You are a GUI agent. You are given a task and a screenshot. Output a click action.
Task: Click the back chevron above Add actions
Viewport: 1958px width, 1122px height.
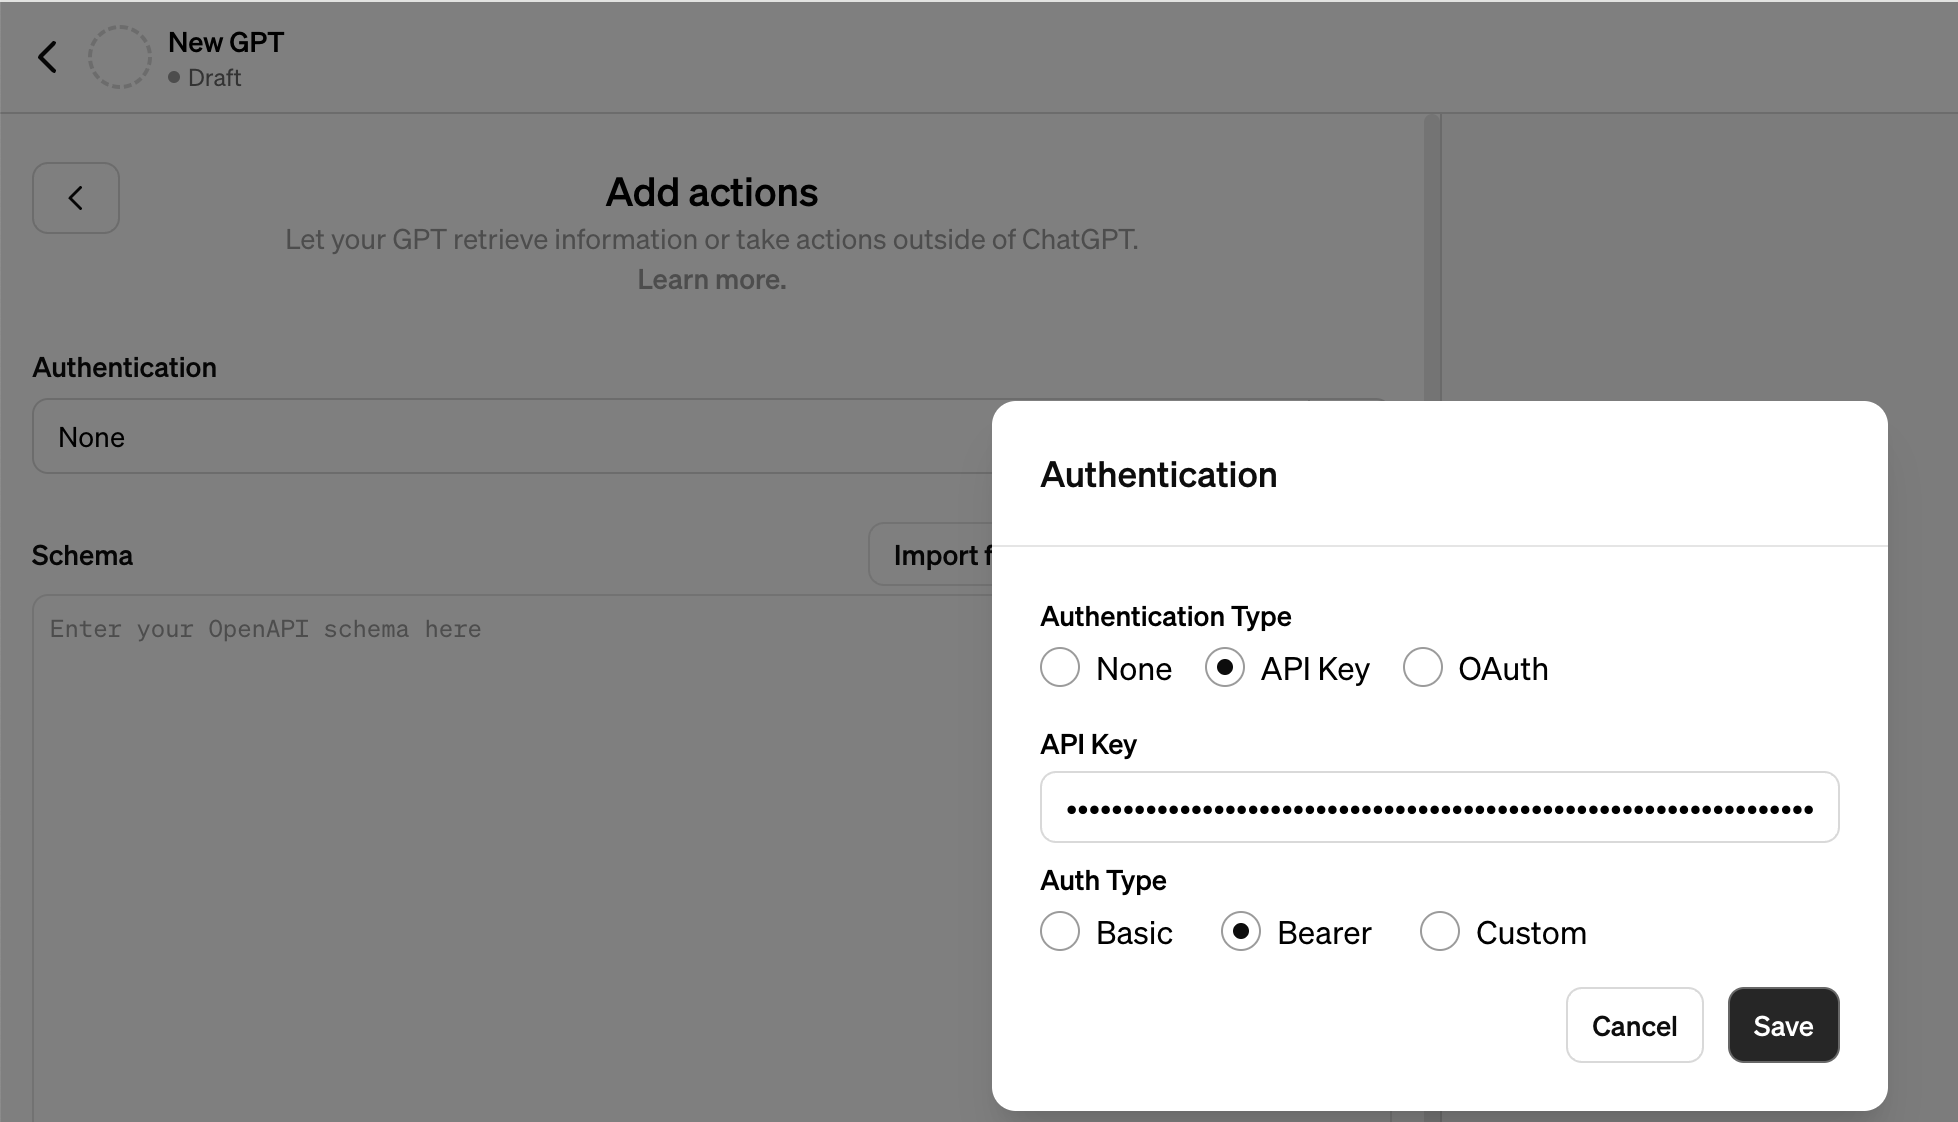tap(75, 198)
